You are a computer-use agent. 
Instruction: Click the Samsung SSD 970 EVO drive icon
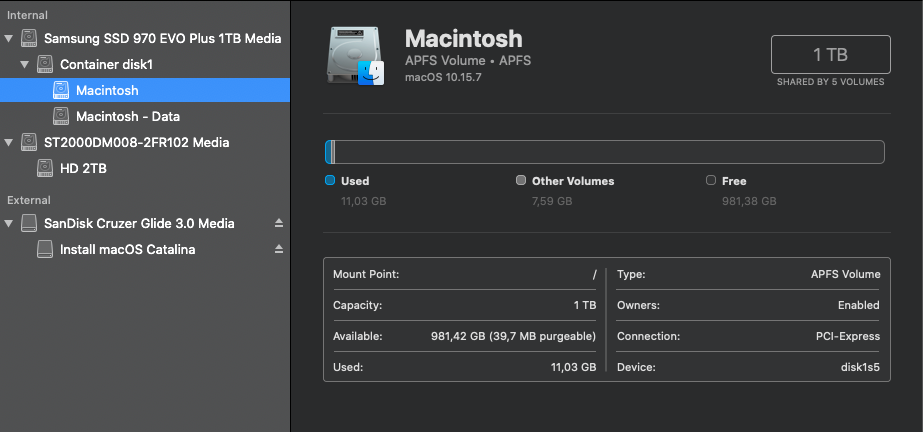pyautogui.click(x=29, y=38)
